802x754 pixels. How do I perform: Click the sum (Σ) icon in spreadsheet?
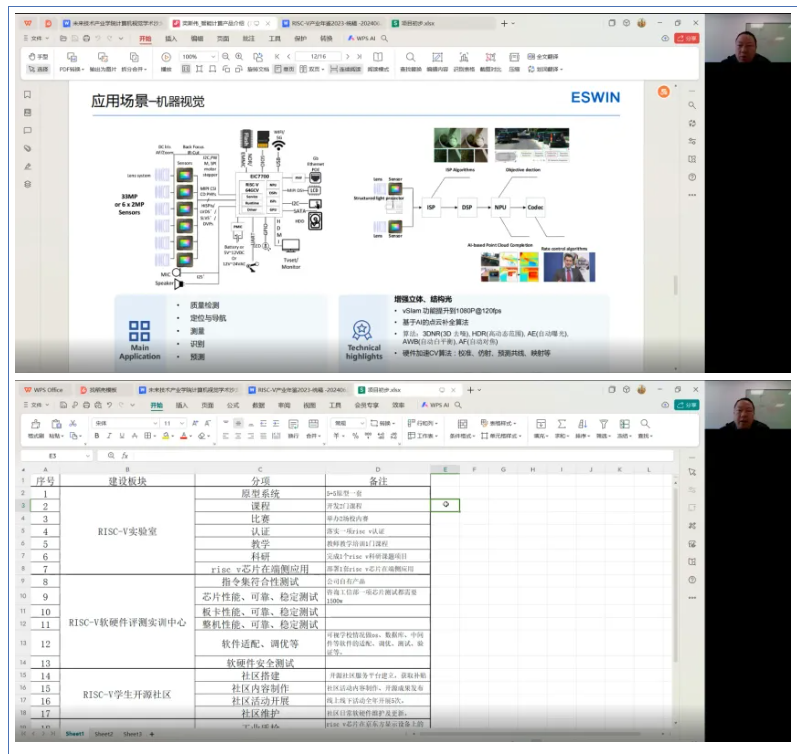click(562, 424)
